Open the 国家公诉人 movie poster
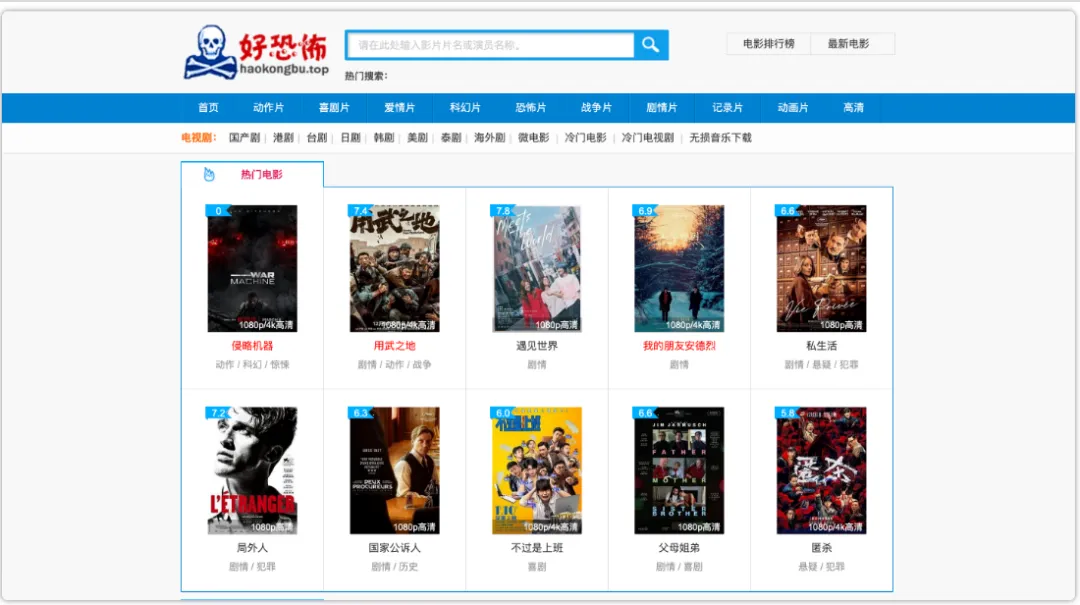1080x605 pixels. pos(395,471)
